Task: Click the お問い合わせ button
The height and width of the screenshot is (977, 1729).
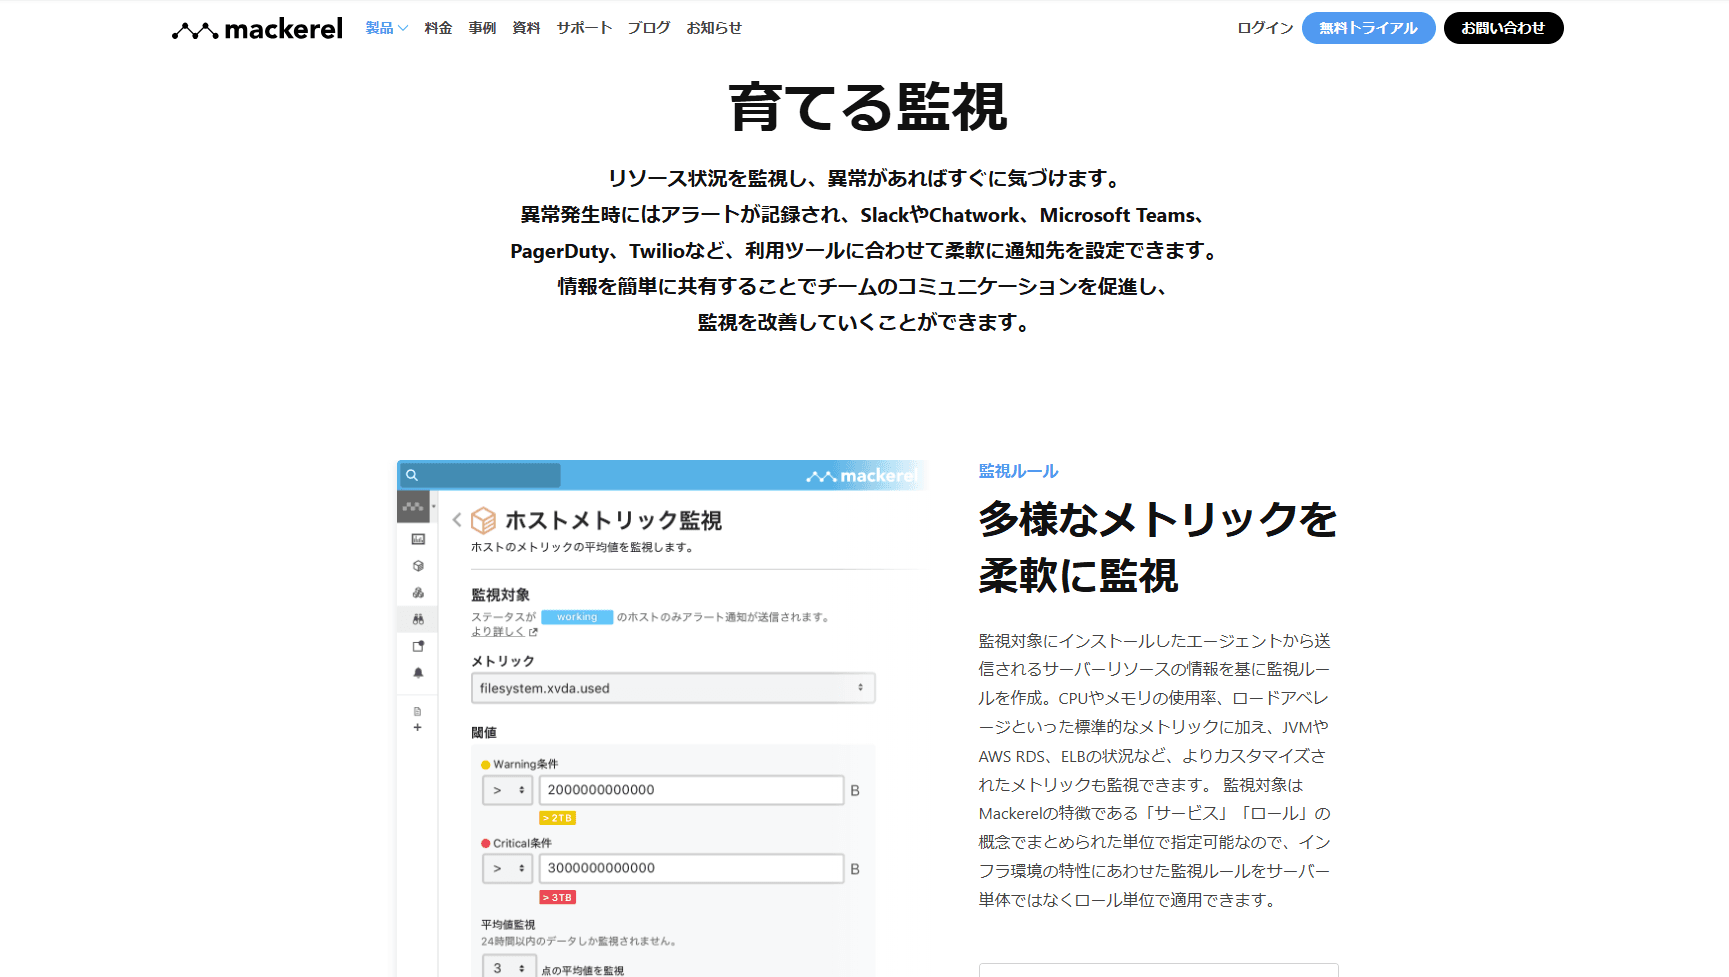Action: point(1503,28)
